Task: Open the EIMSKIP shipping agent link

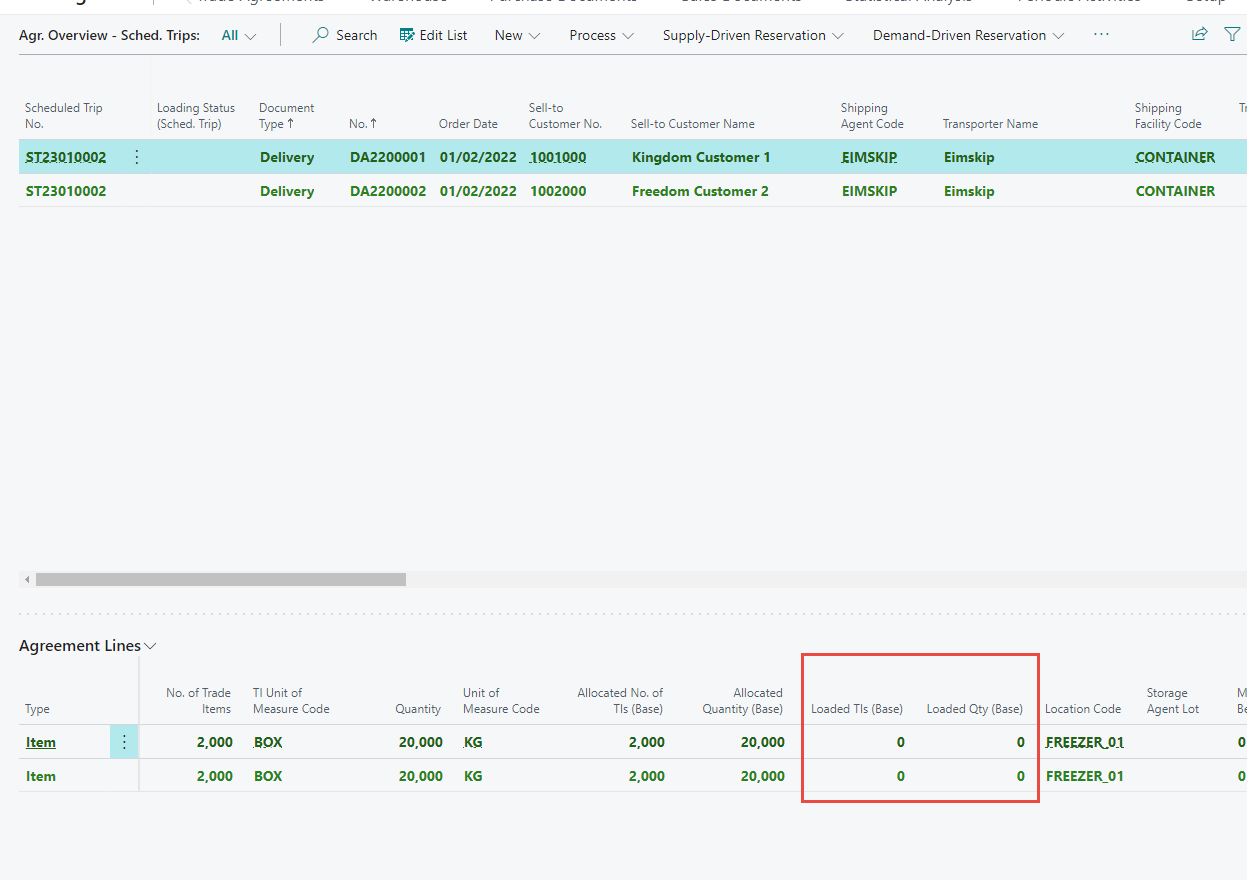Action: point(869,157)
